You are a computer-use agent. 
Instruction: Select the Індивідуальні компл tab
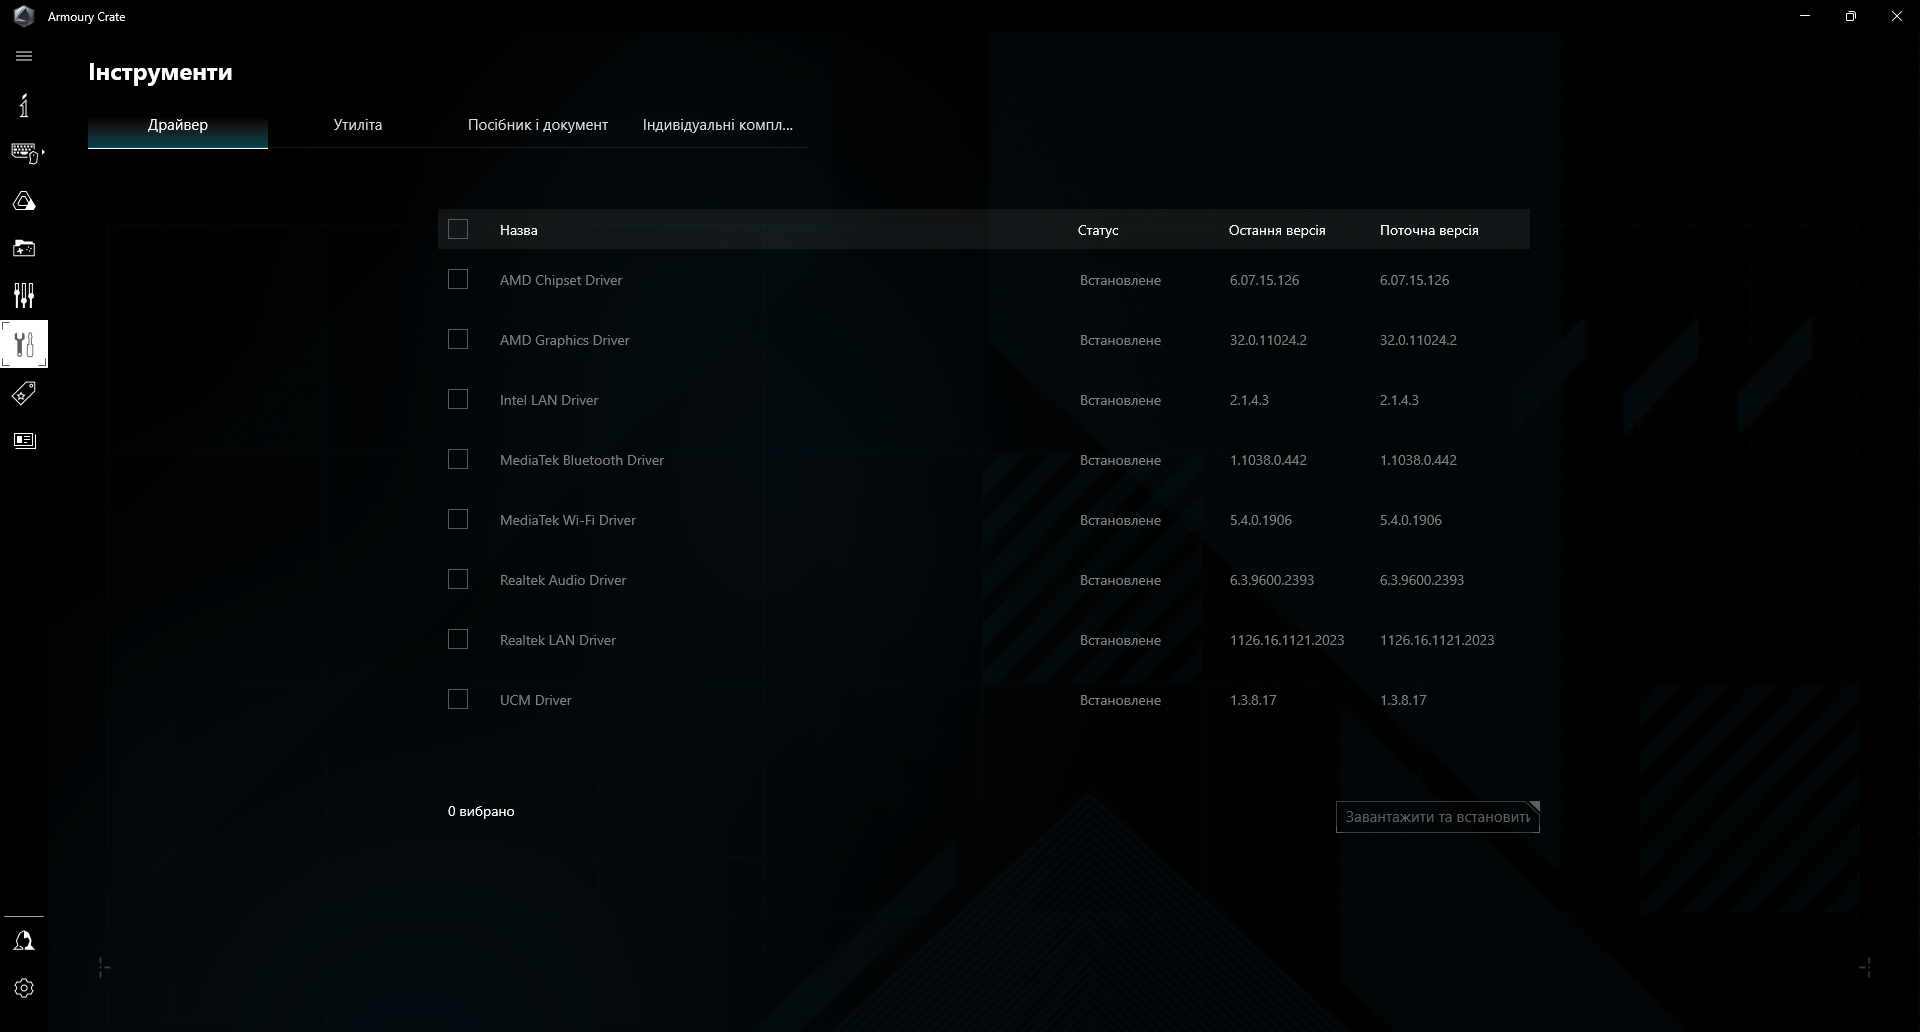[x=717, y=125]
